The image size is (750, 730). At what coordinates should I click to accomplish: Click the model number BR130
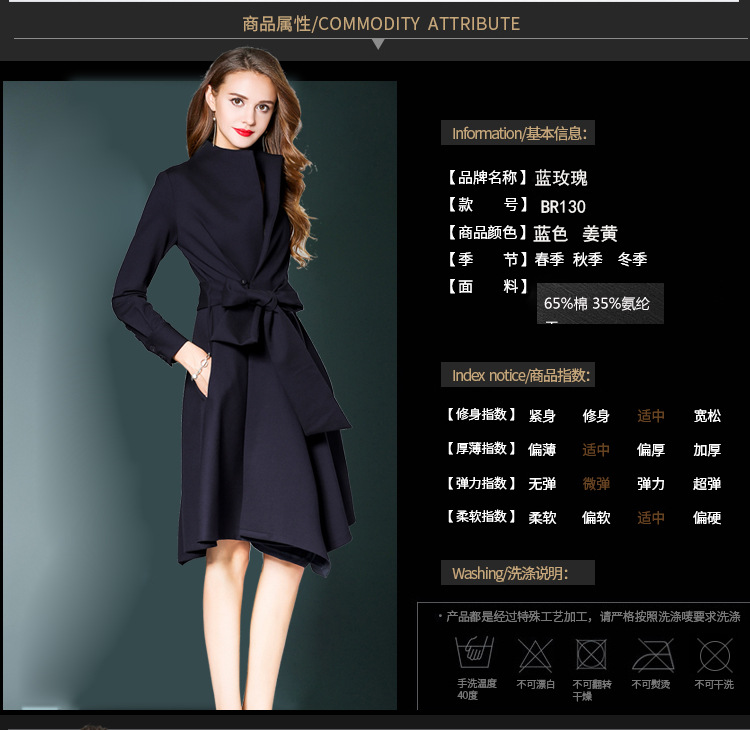click(563, 207)
